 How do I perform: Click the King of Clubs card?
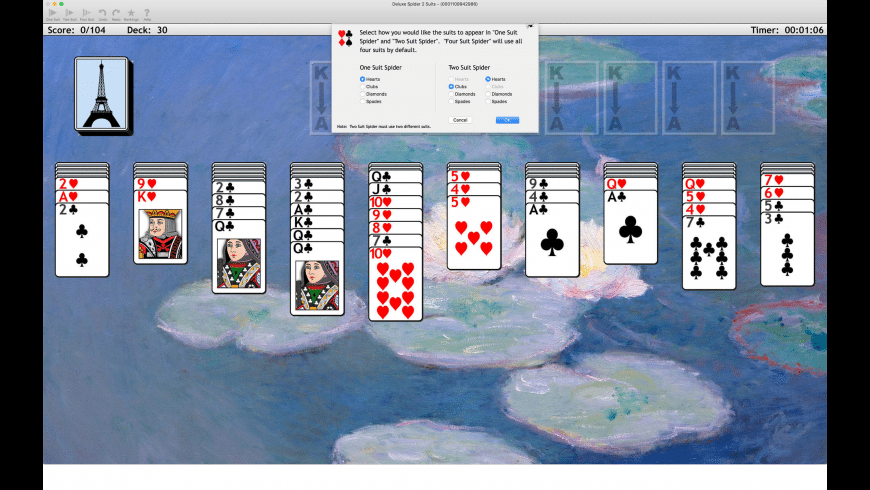(317, 222)
